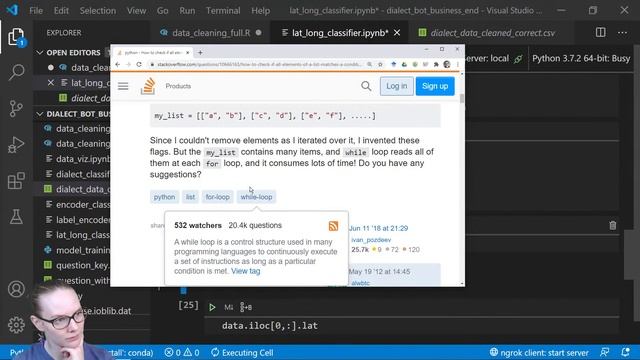Close the lat_long editor in OPEN EDITORS
The height and width of the screenshot is (360, 640).
tap(51, 83)
